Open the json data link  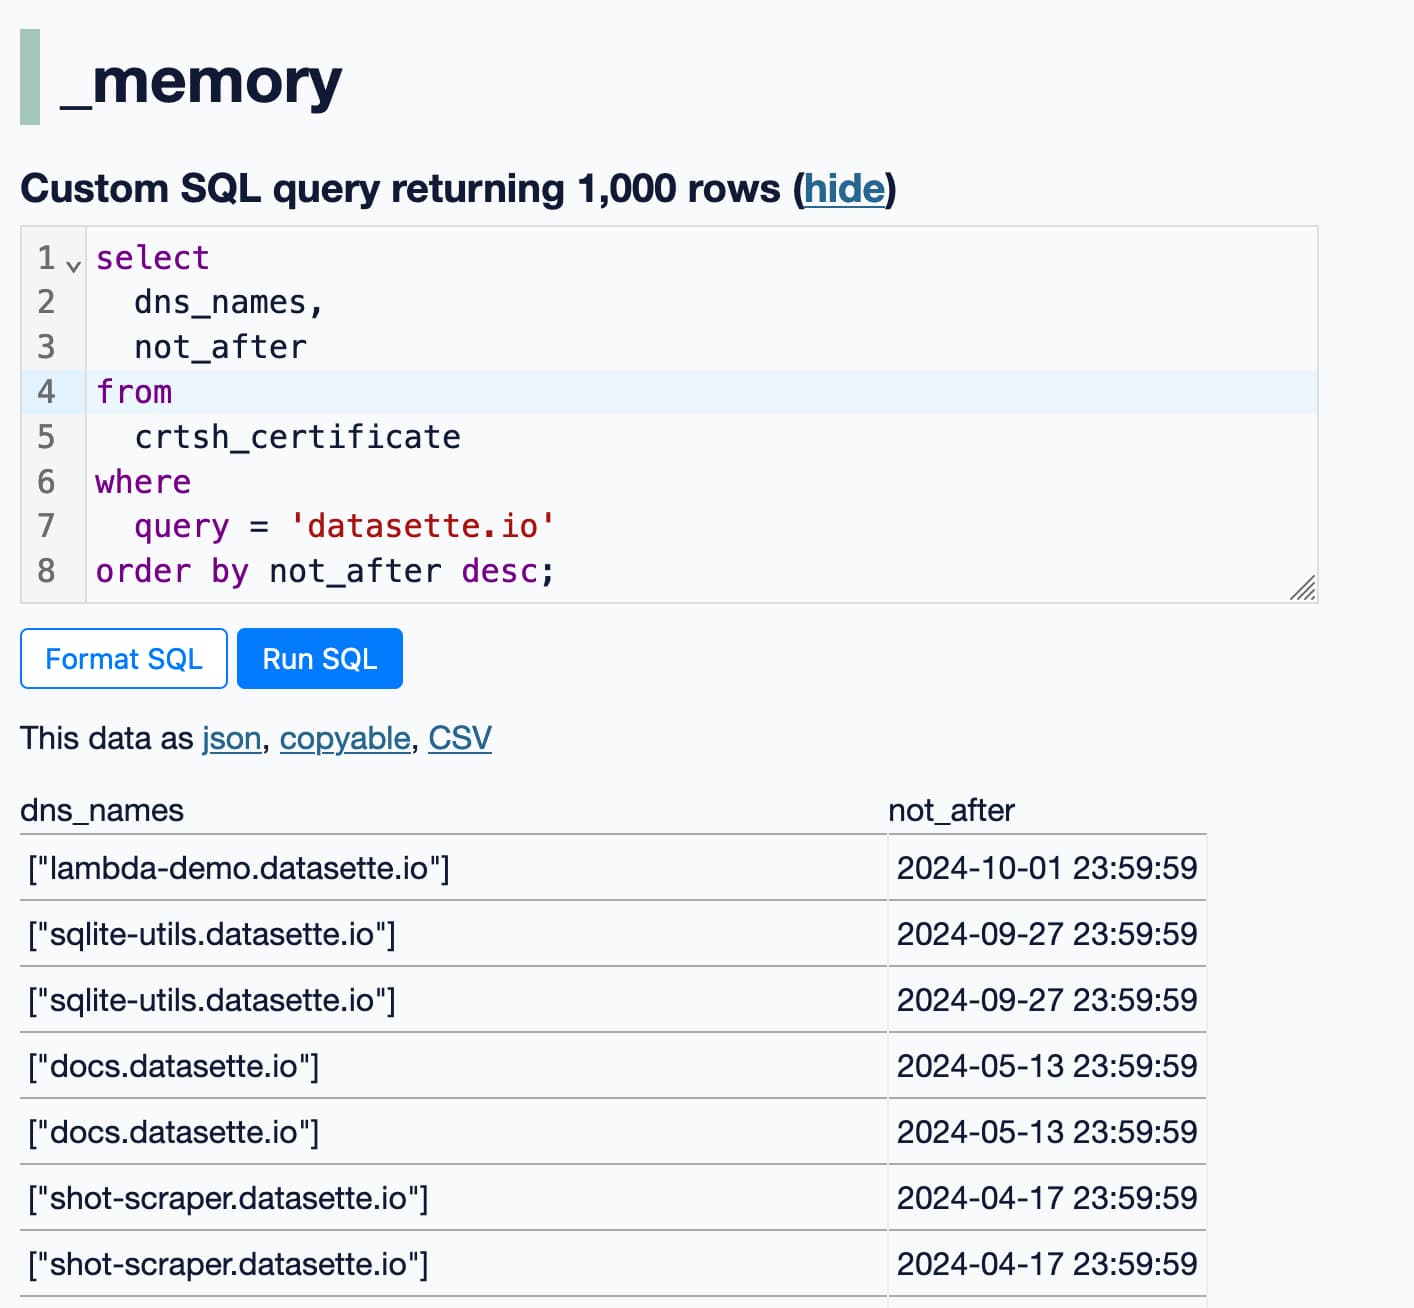pyautogui.click(x=232, y=738)
